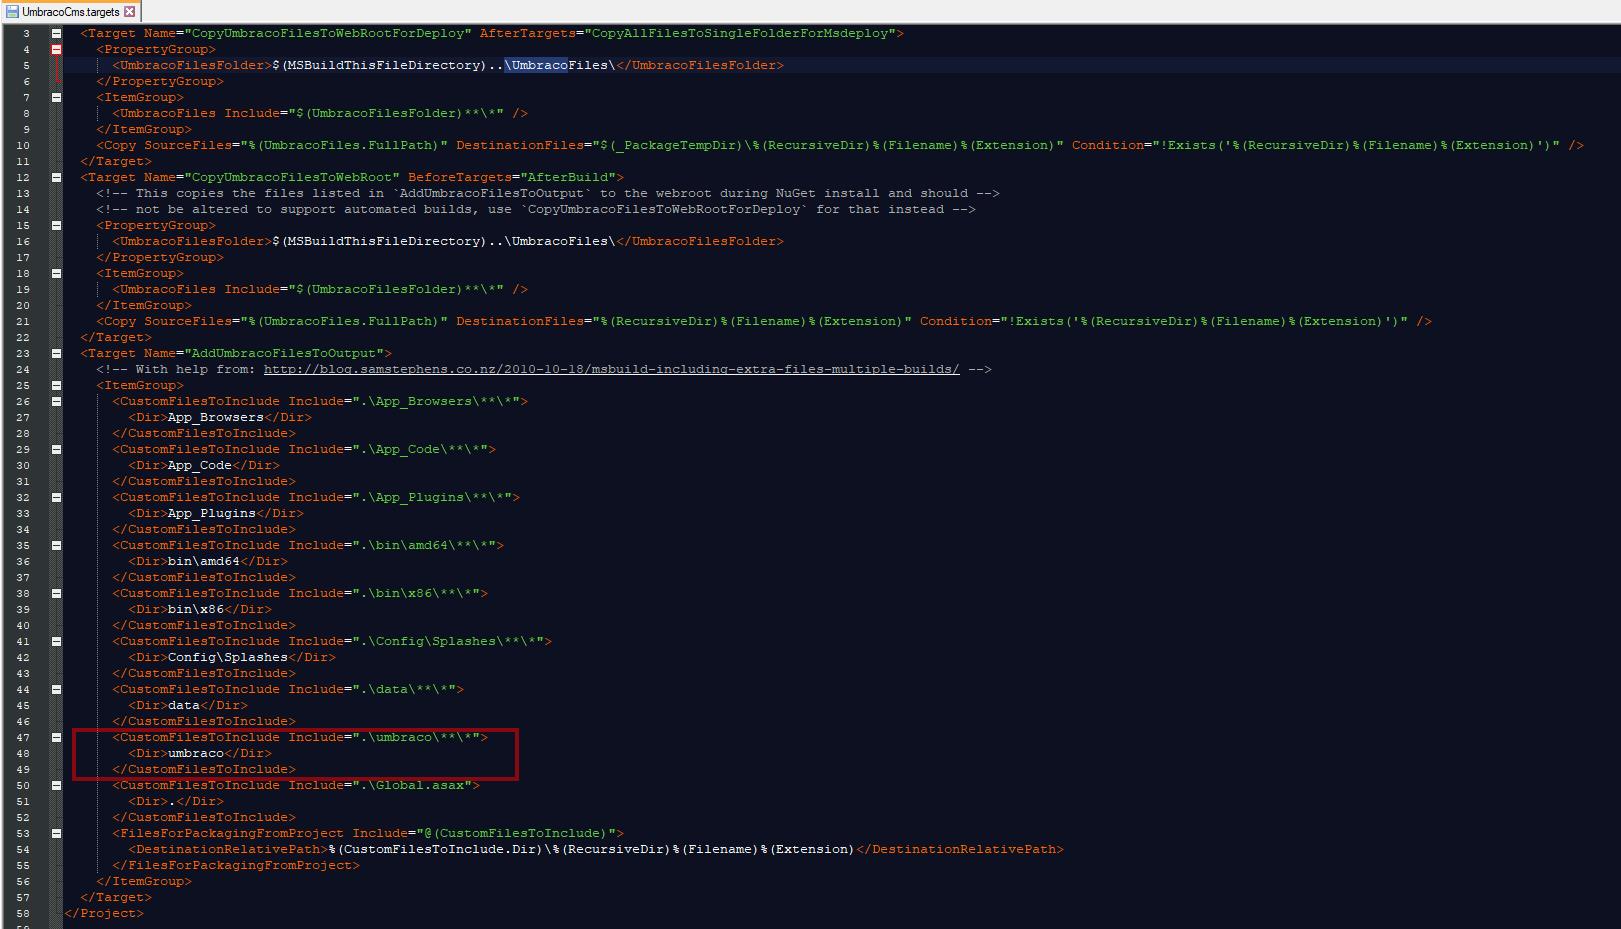
Task: Collapse the ItemGroup fold at line 25
Action: click(57, 385)
